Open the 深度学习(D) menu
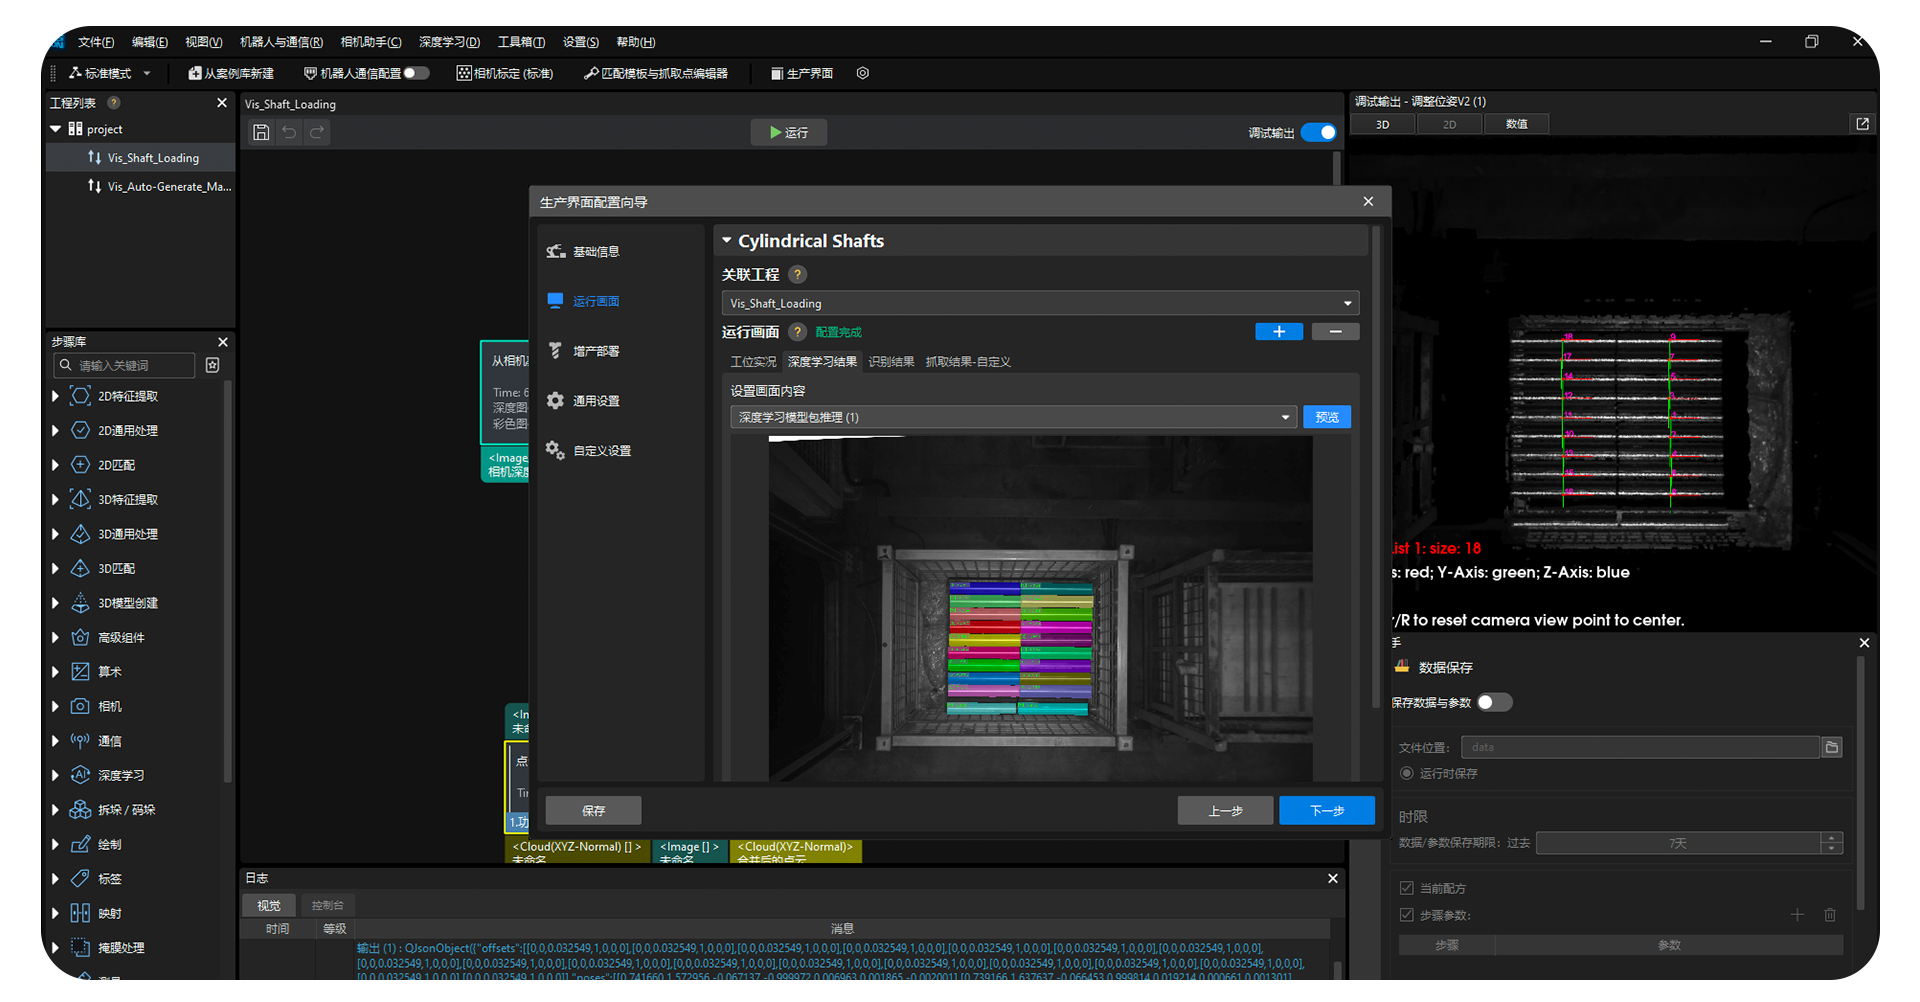 (449, 42)
